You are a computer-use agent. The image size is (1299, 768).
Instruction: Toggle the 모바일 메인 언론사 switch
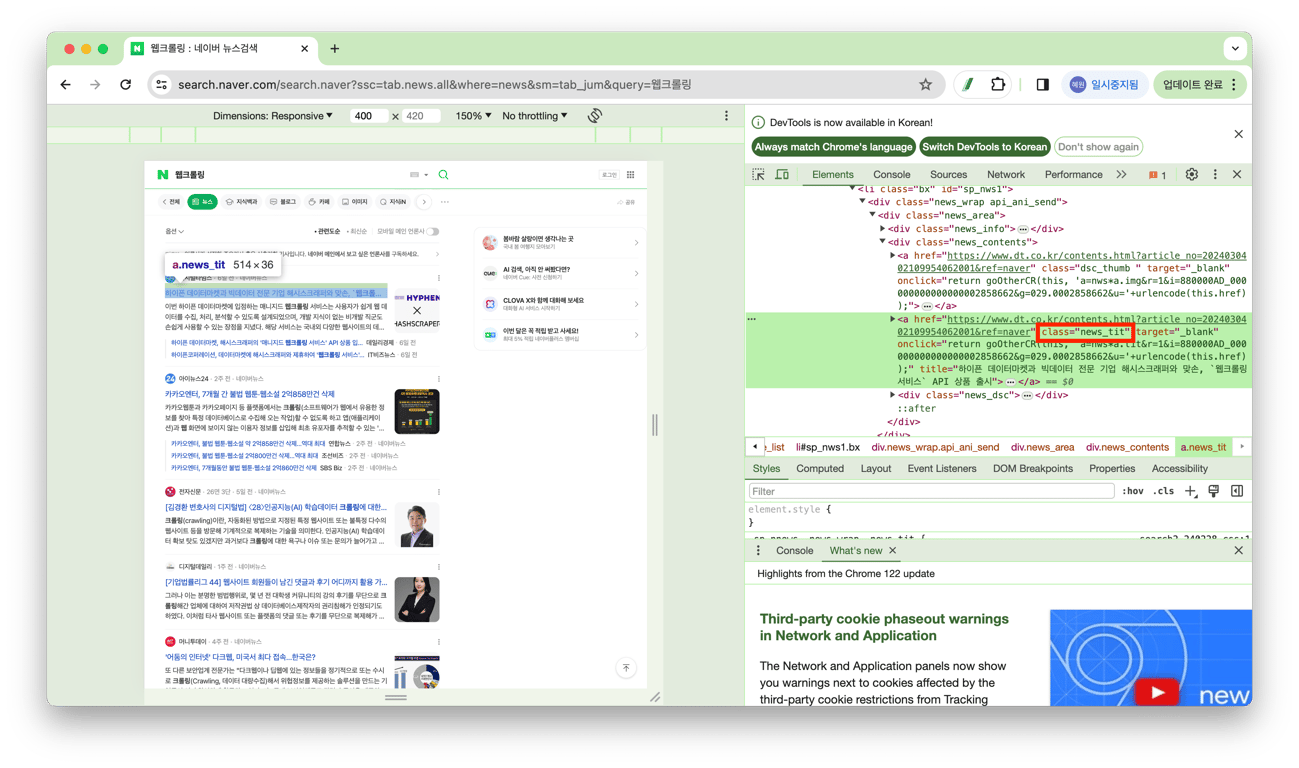click(x=433, y=231)
